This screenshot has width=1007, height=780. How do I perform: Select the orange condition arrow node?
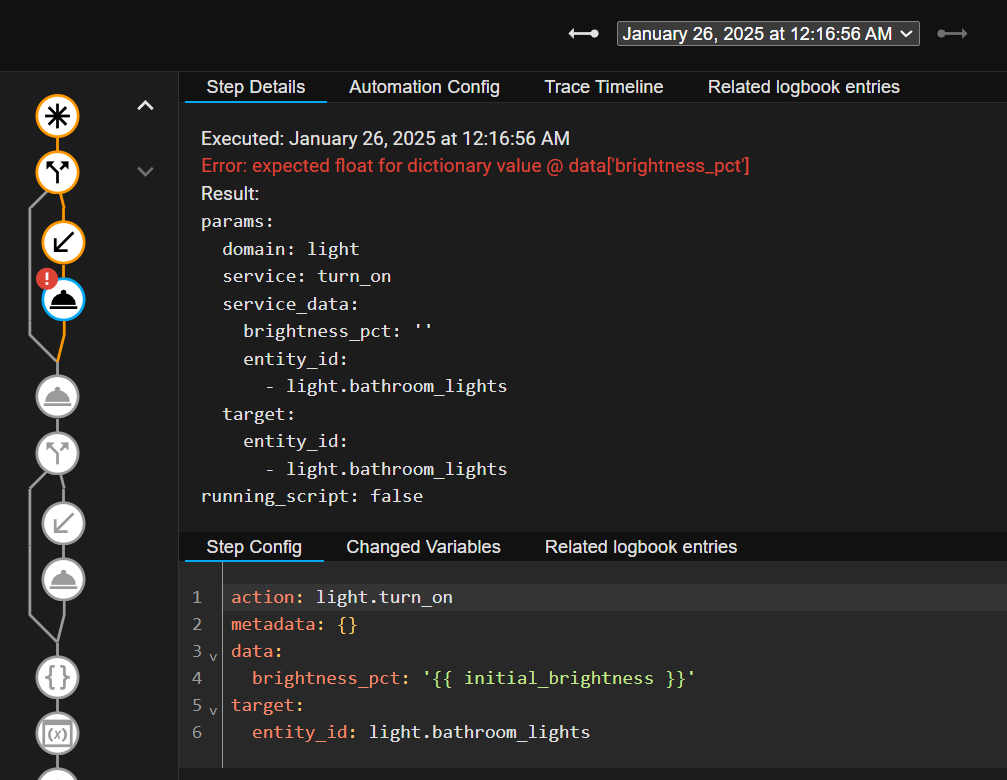pos(63,242)
